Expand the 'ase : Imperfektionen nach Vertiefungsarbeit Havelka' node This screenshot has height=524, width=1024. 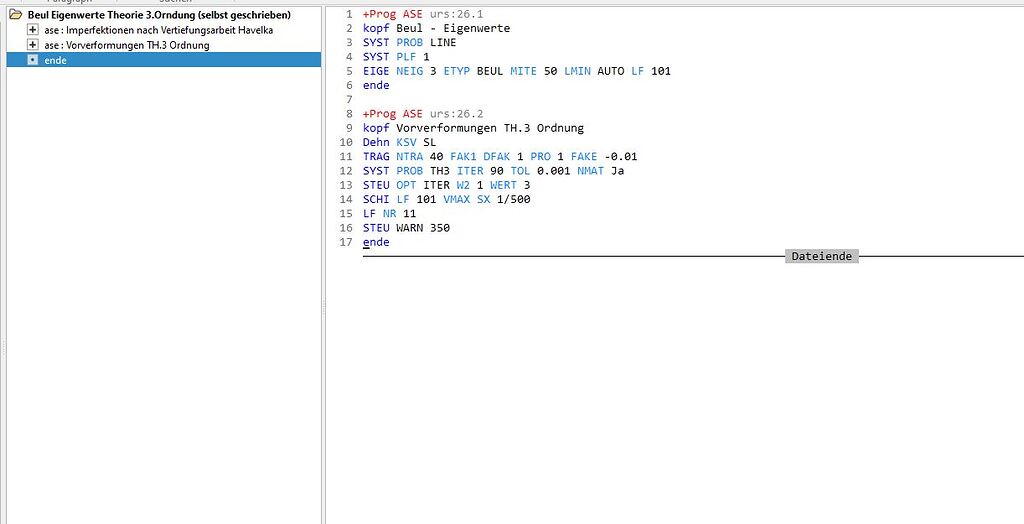click(33, 30)
